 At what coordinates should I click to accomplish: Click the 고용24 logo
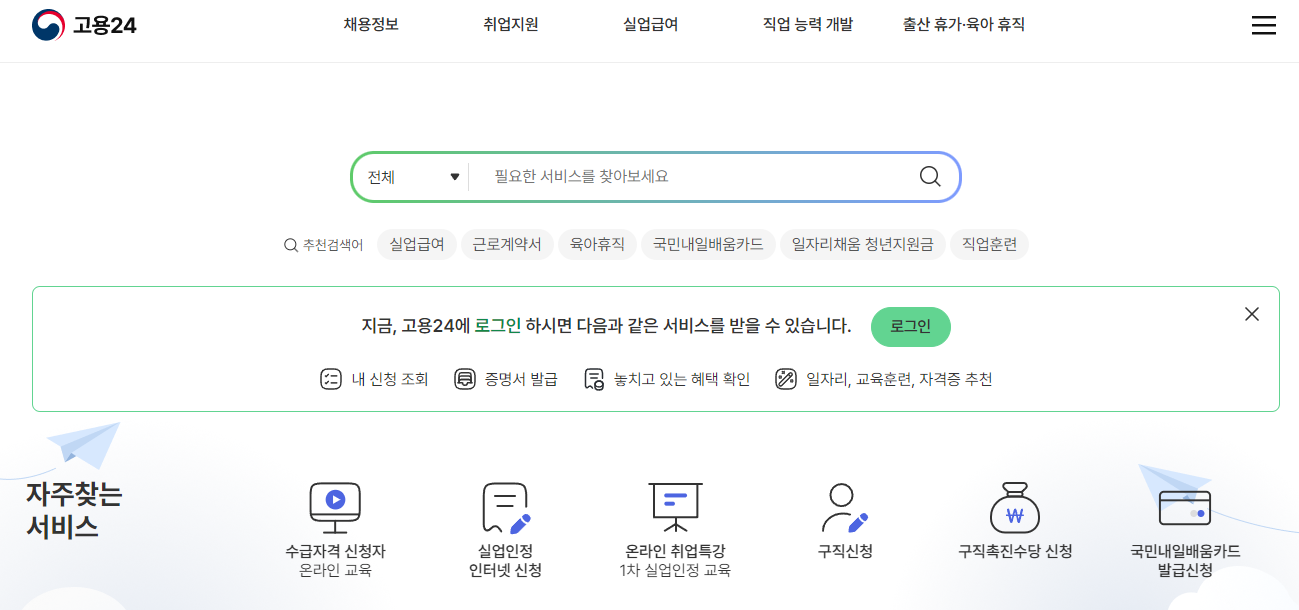[84, 25]
